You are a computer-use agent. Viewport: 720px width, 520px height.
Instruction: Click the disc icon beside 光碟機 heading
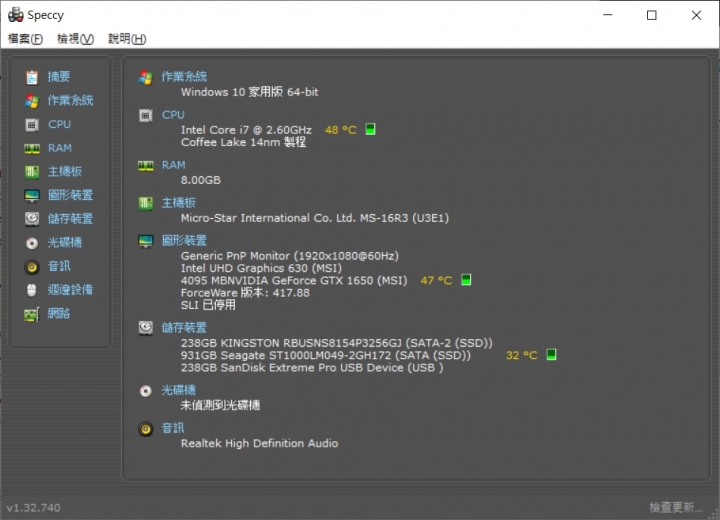[x=146, y=391]
